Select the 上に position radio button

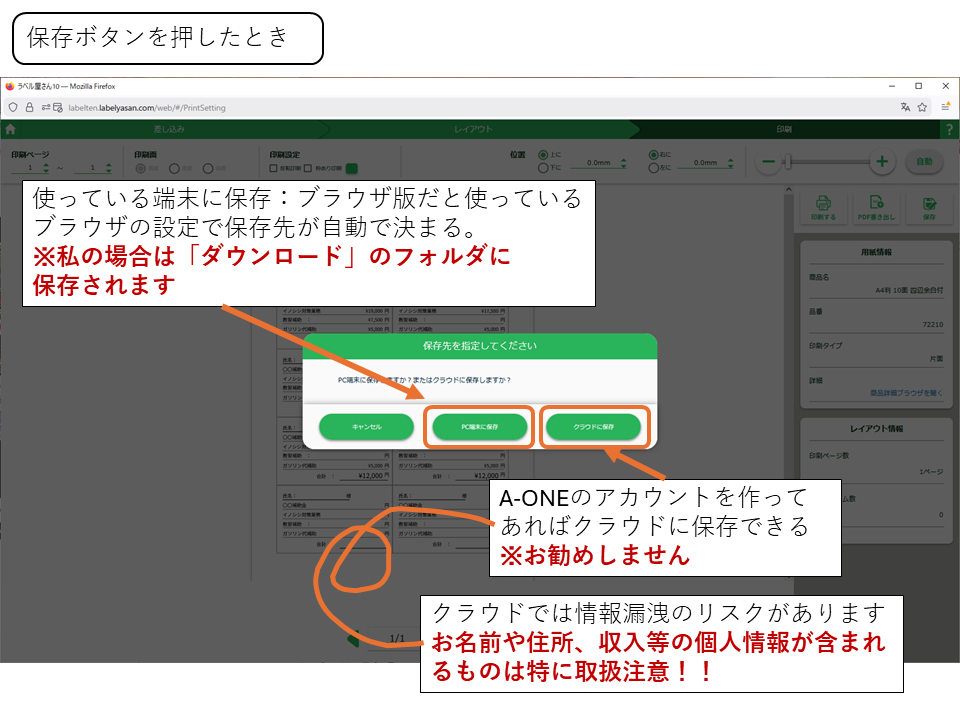[544, 155]
